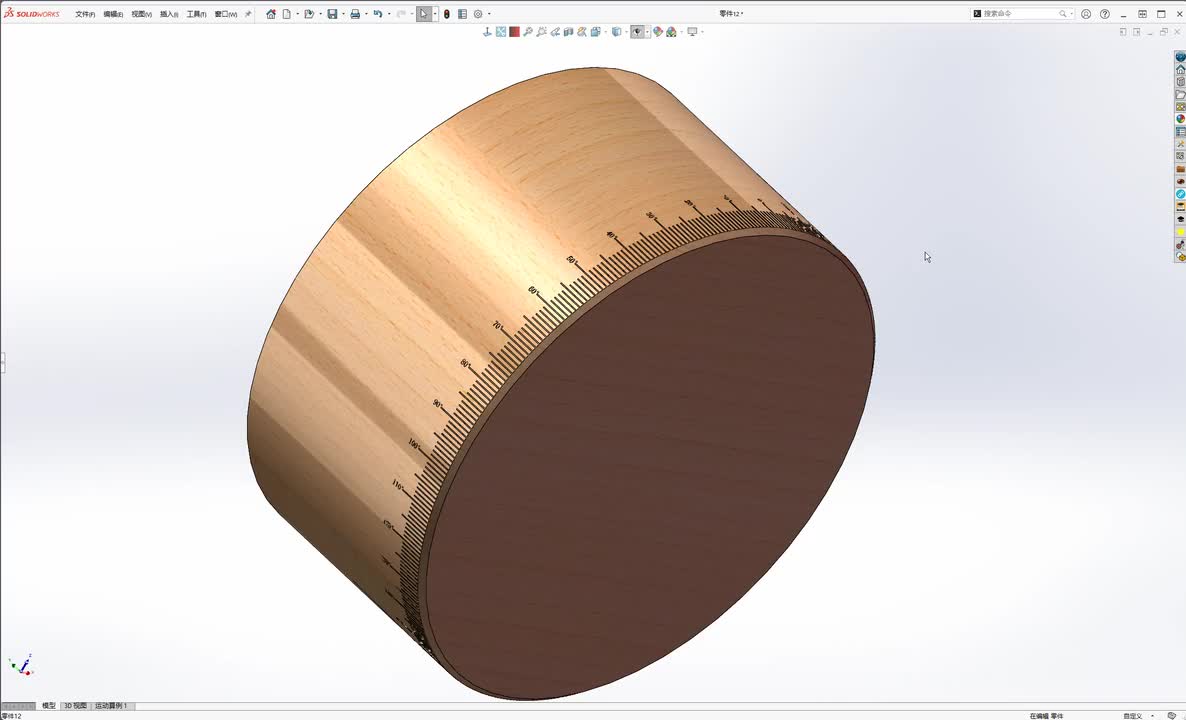The width and height of the screenshot is (1186, 720).
Task: Open the Design Library tab in task pane
Action: coord(1180,82)
